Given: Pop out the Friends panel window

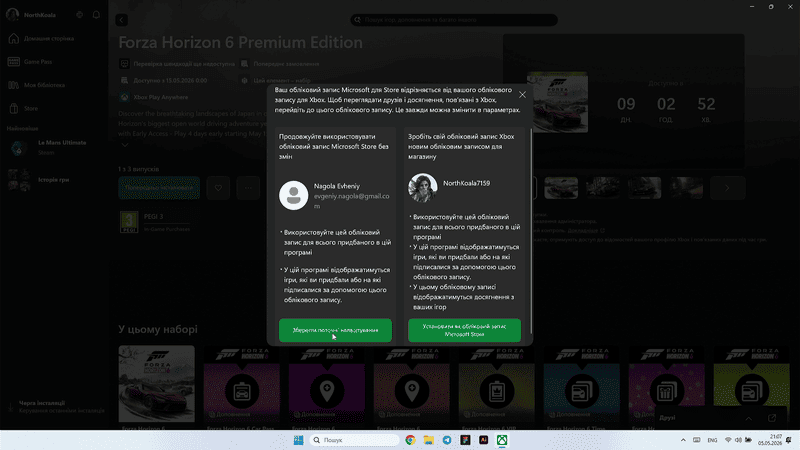Looking at the screenshot, I should coord(772,418).
